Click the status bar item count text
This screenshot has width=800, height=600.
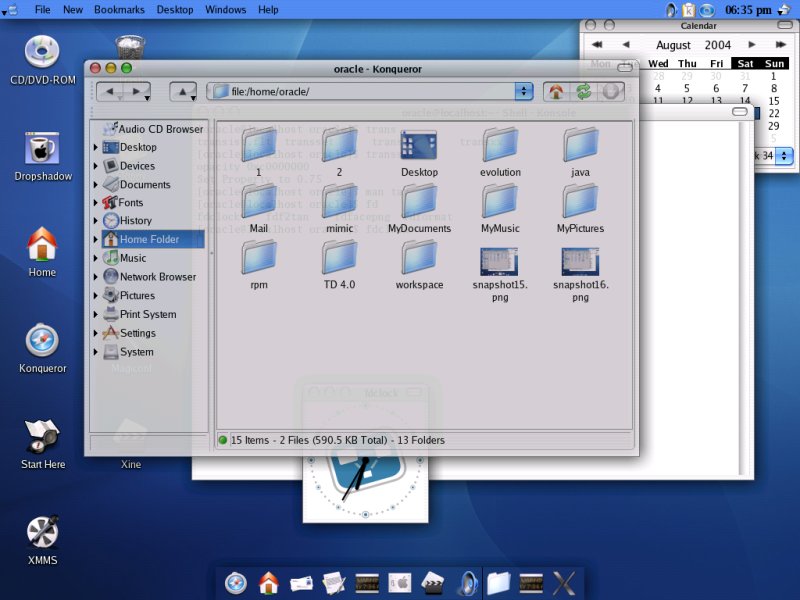[337, 440]
